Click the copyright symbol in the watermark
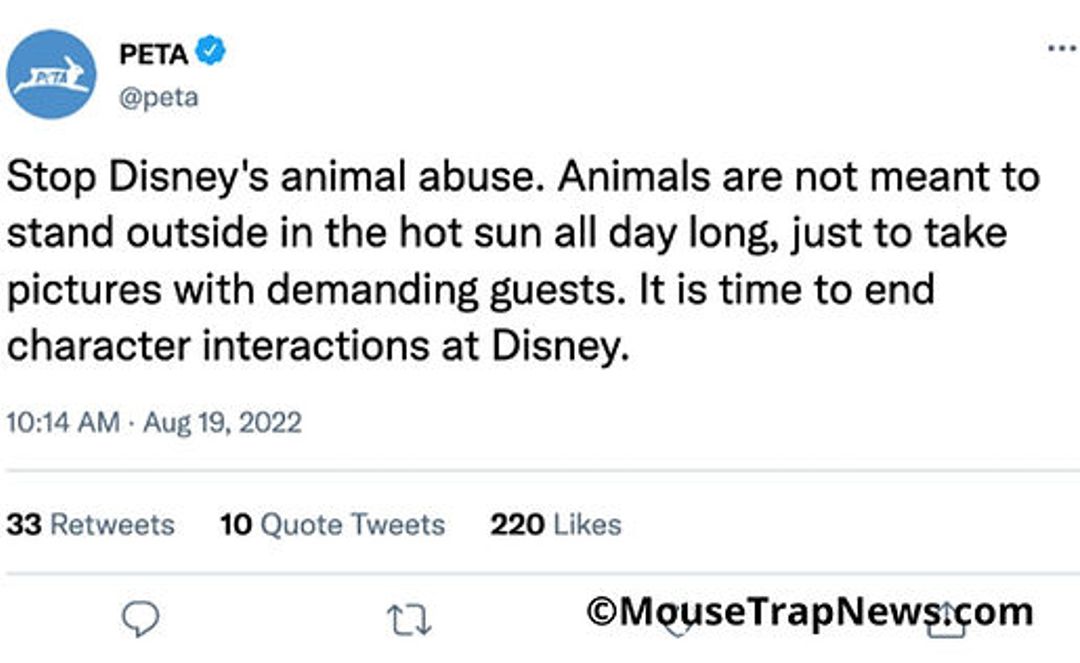1080x663 pixels. [x=602, y=610]
